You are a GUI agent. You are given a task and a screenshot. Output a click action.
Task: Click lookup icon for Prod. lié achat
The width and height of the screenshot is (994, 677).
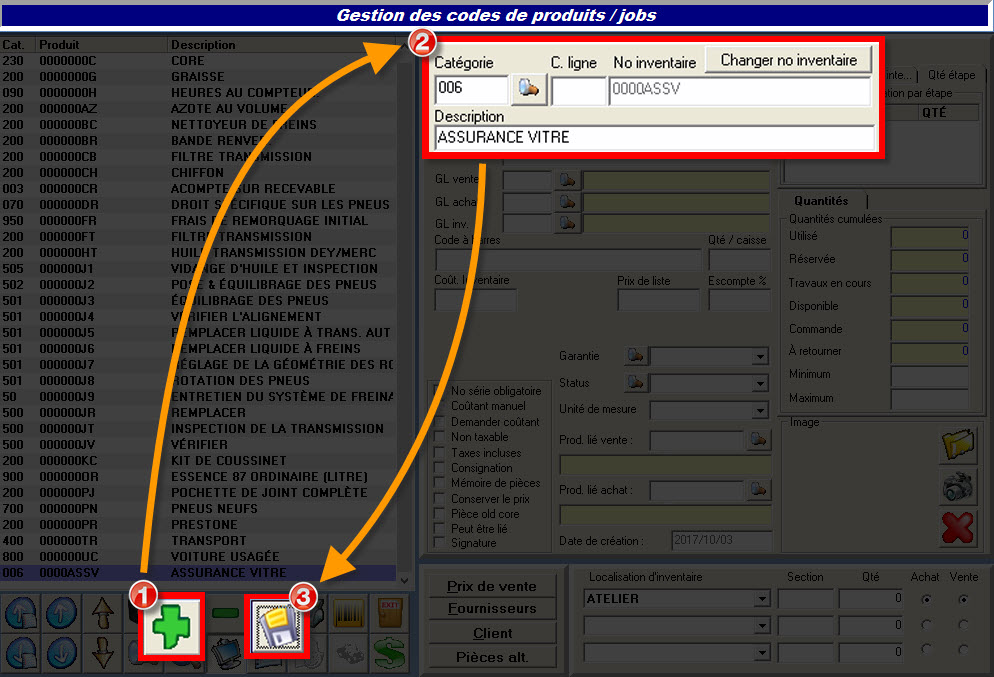coord(758,489)
